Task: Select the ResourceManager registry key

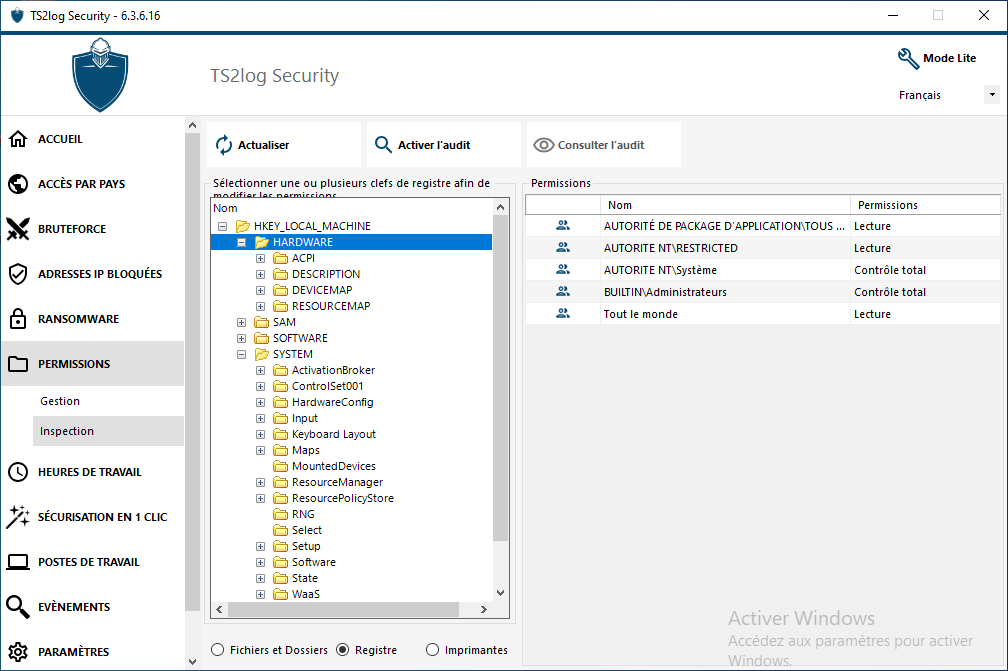Action: [337, 482]
